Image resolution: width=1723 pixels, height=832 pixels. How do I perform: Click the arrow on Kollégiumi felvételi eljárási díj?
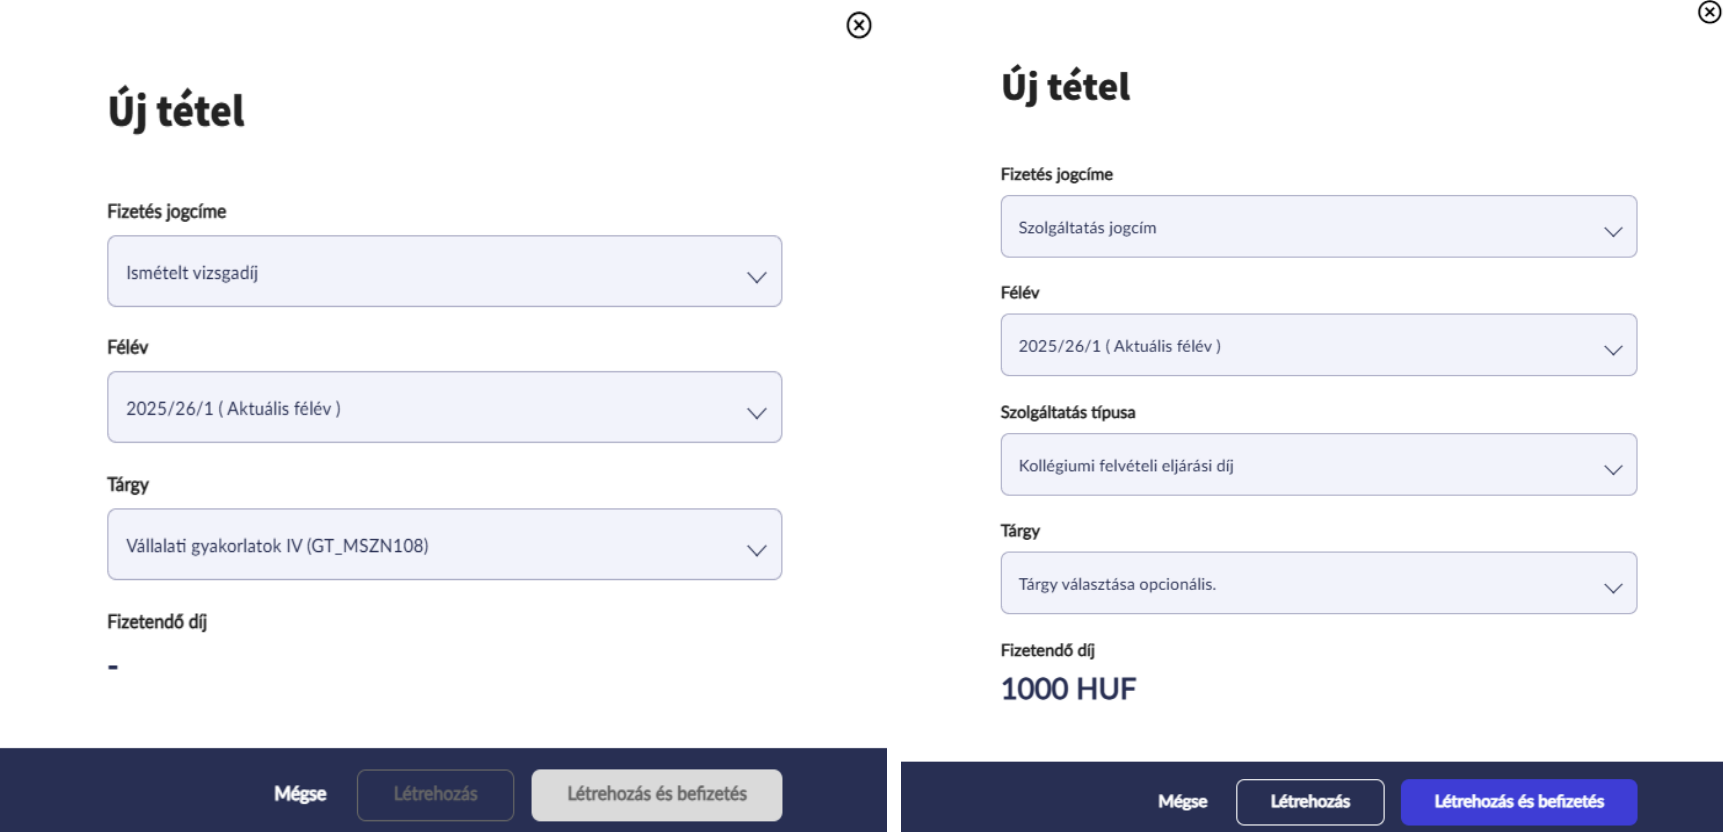(1612, 469)
